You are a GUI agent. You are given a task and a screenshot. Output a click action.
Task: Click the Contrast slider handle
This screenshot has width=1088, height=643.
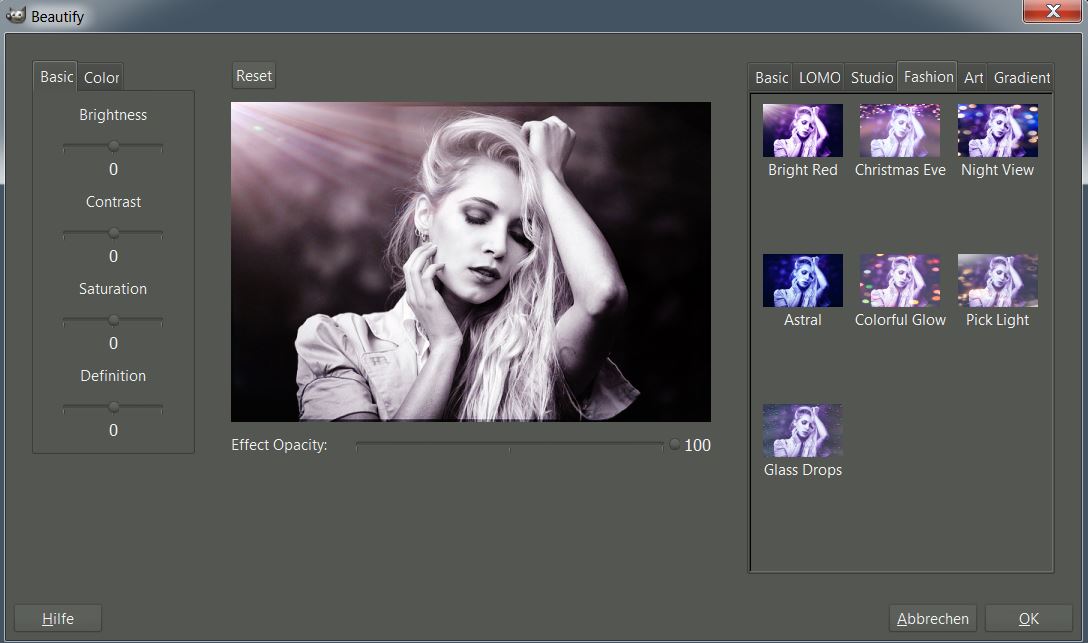pos(113,233)
